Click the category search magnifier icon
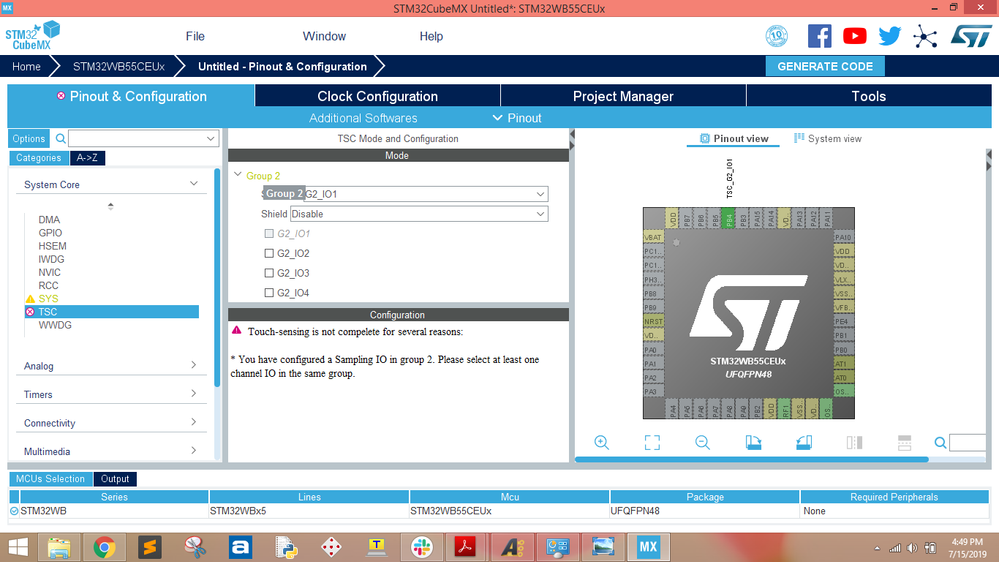The width and height of the screenshot is (999, 562). point(61,138)
